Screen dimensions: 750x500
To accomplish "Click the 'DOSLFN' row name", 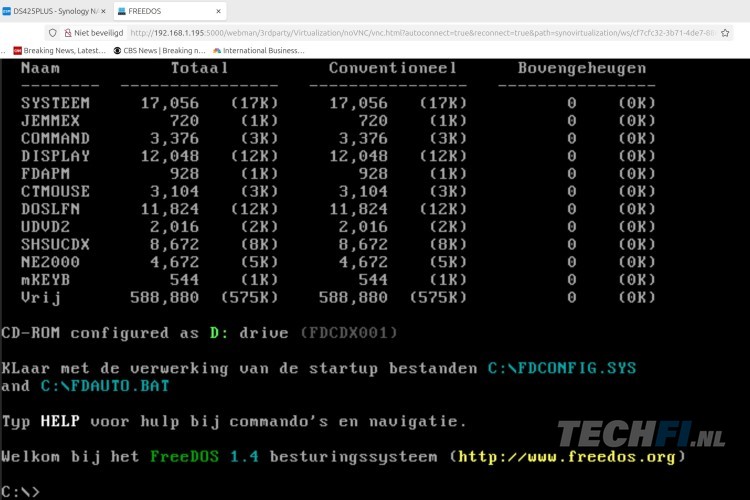I will (x=50, y=209).
